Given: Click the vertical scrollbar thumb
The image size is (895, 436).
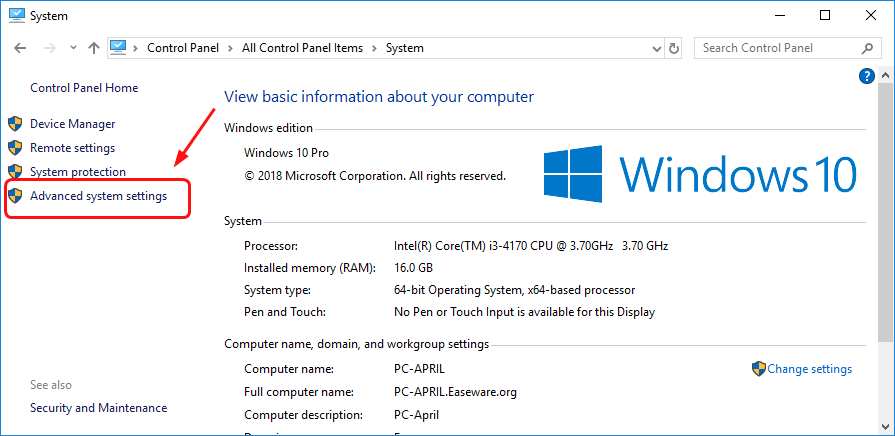Looking at the screenshot, I should (x=885, y=212).
